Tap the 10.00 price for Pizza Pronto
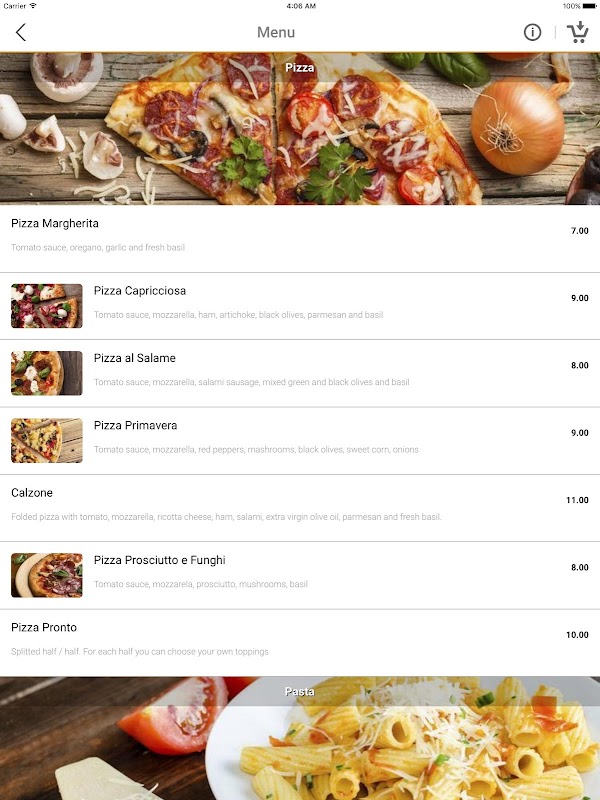Screen dimensions: 600x800 tap(577, 635)
